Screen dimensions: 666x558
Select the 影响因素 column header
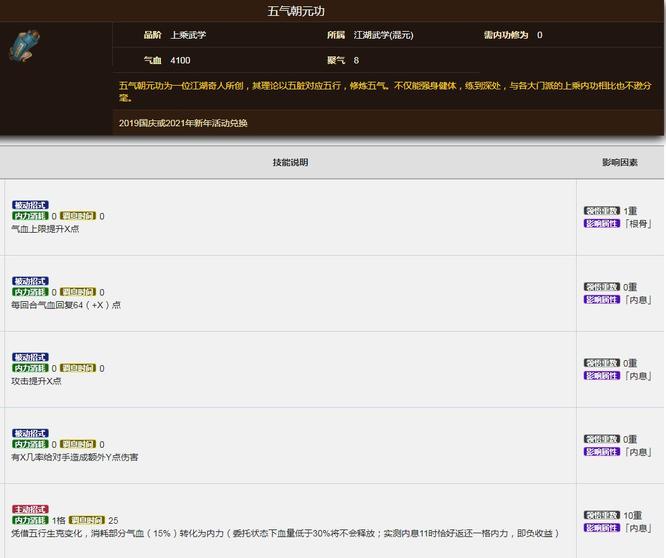[x=620, y=162]
